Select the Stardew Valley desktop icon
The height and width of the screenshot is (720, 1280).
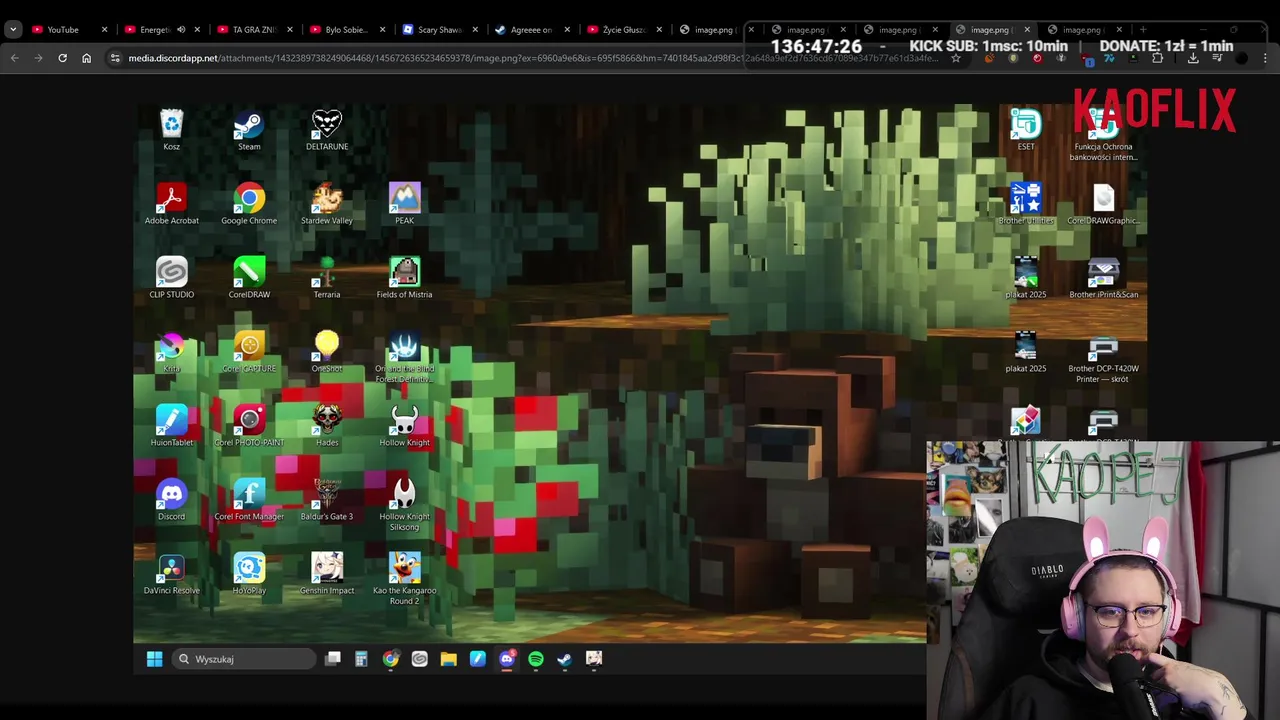(x=327, y=205)
